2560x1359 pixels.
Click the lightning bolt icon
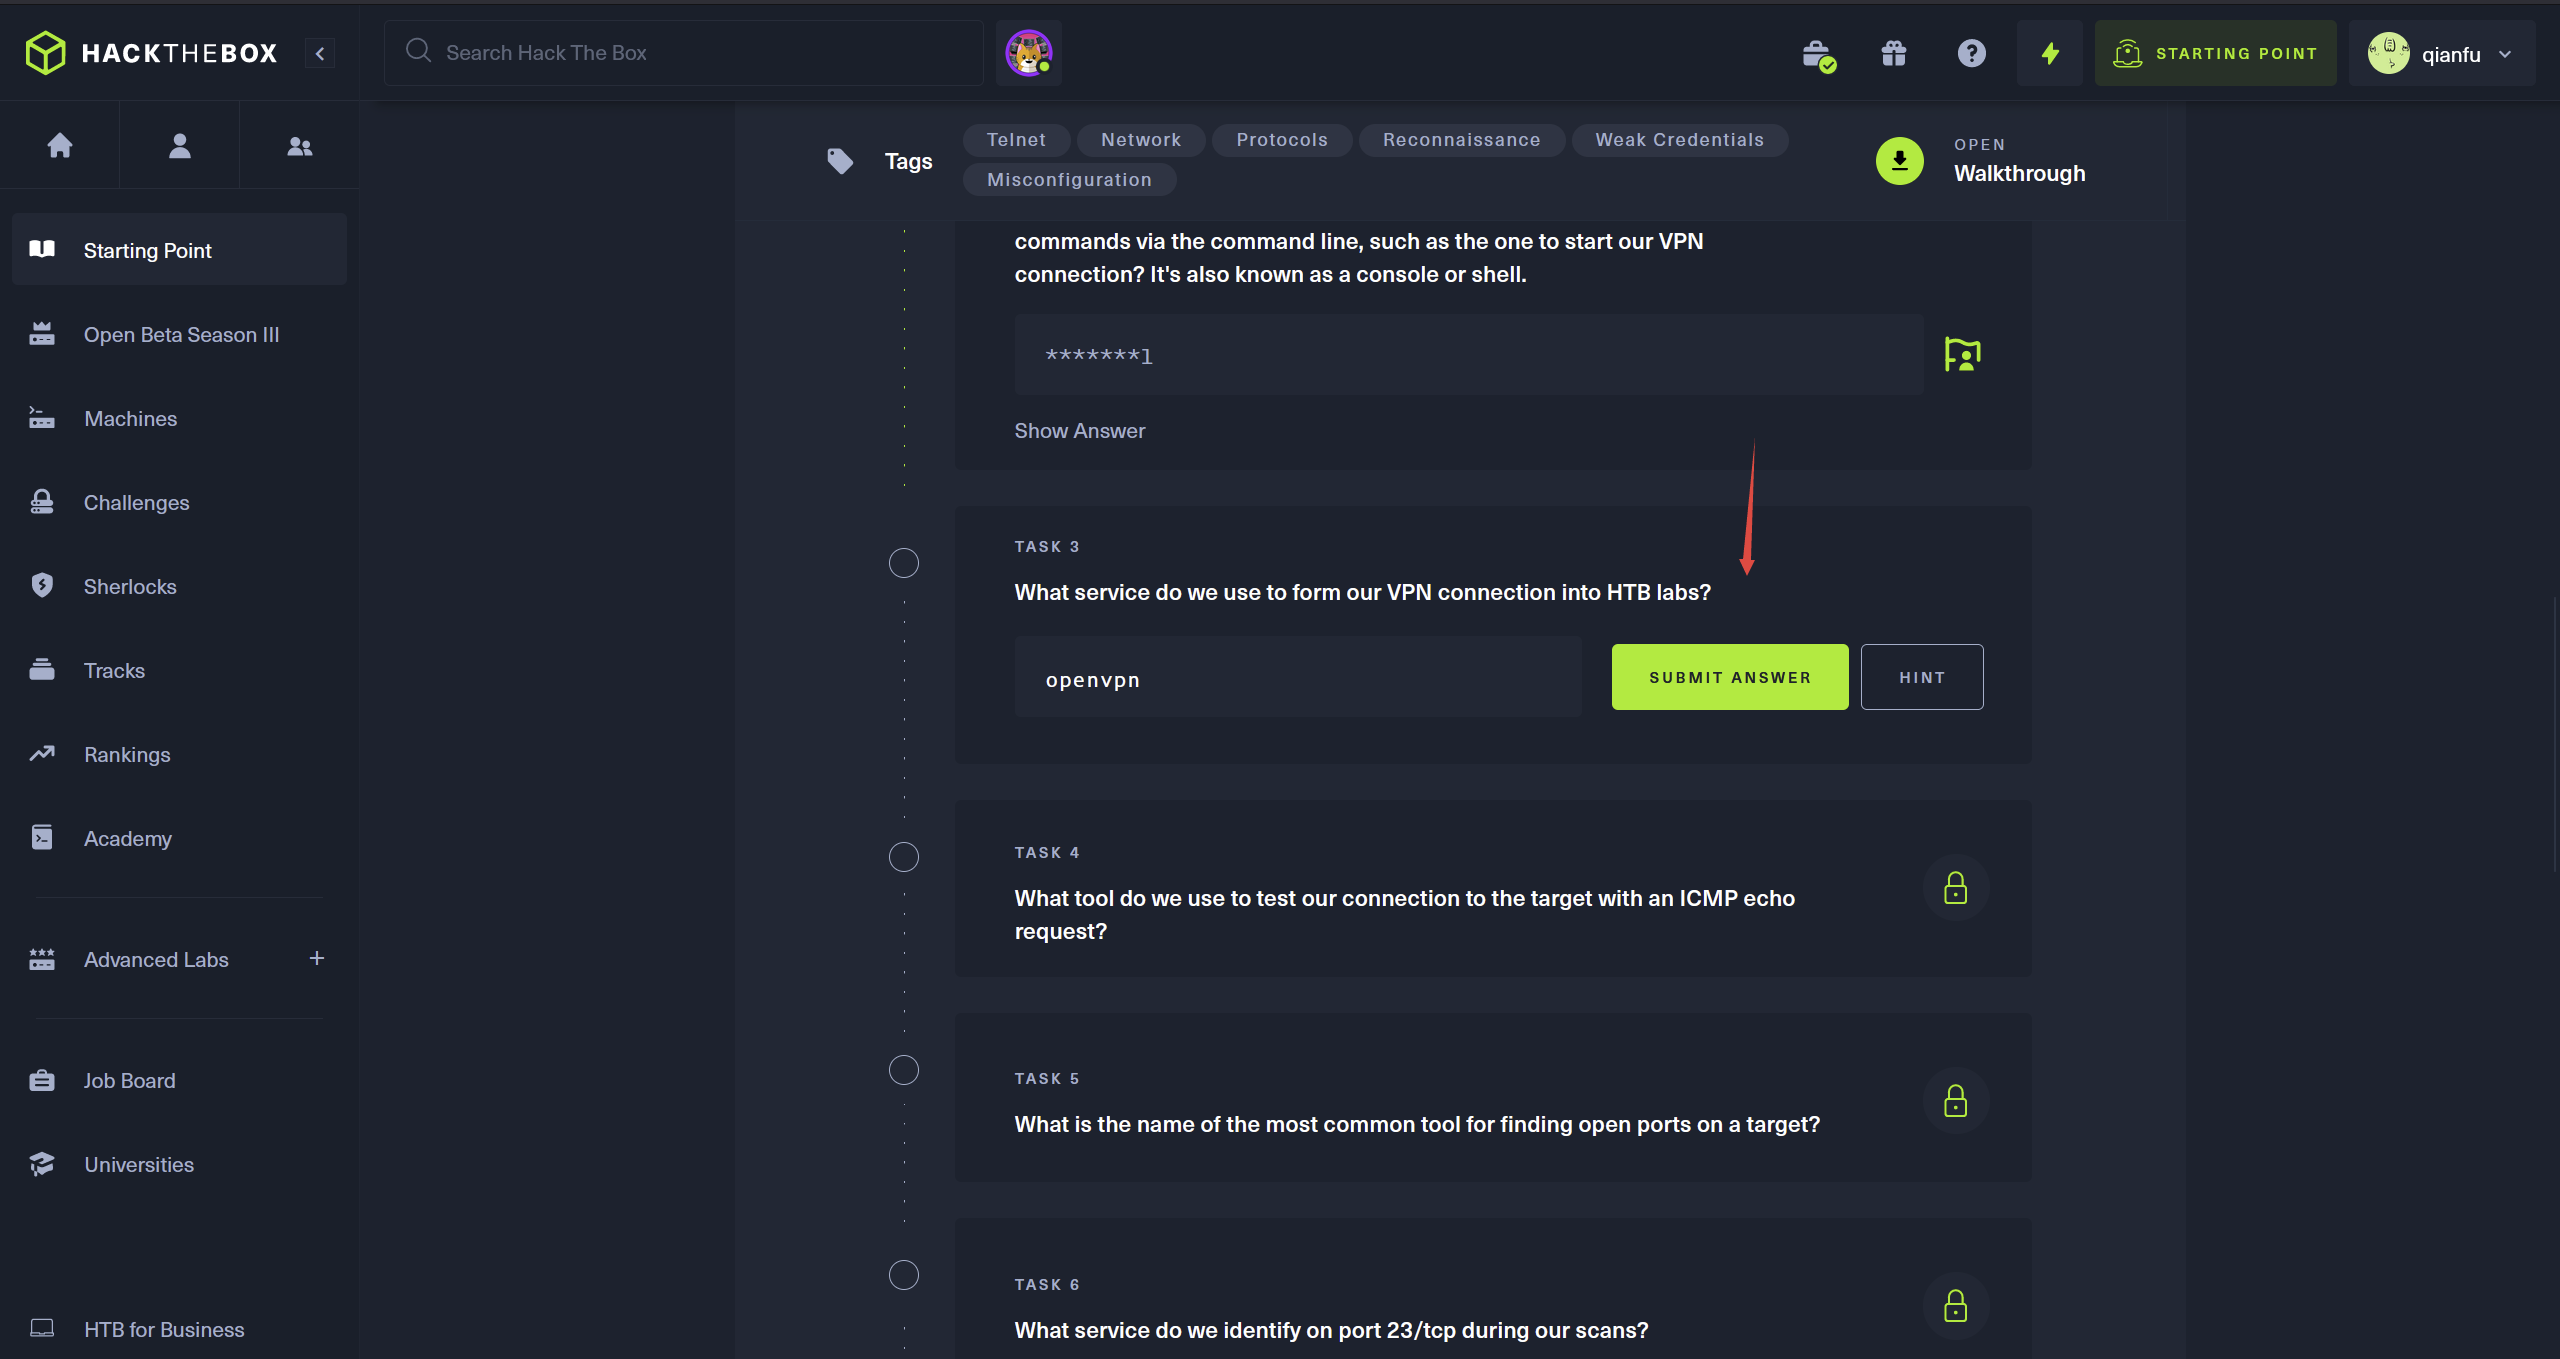tap(2050, 53)
